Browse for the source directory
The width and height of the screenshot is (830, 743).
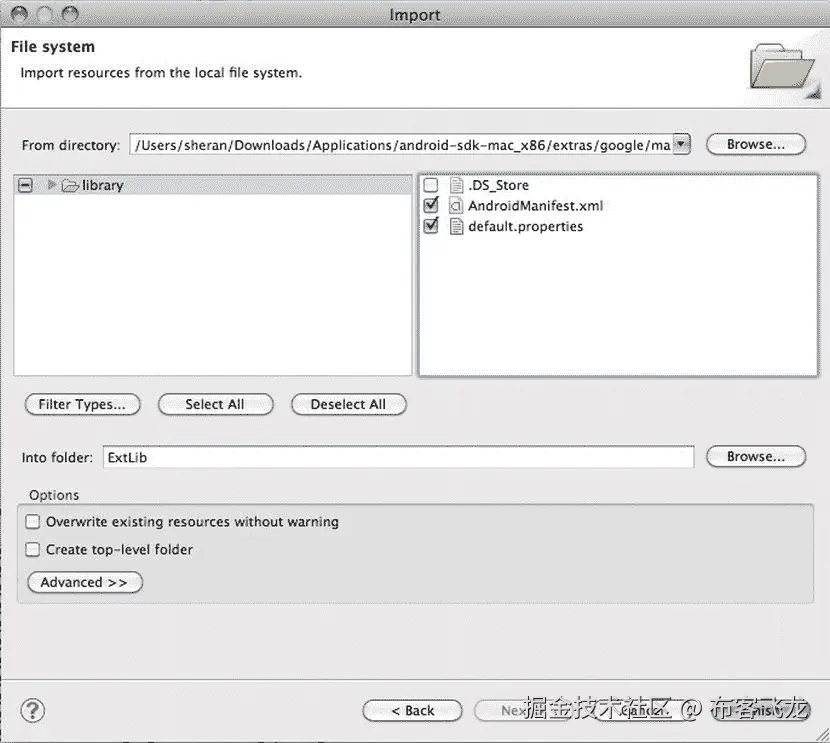[x=755, y=144]
